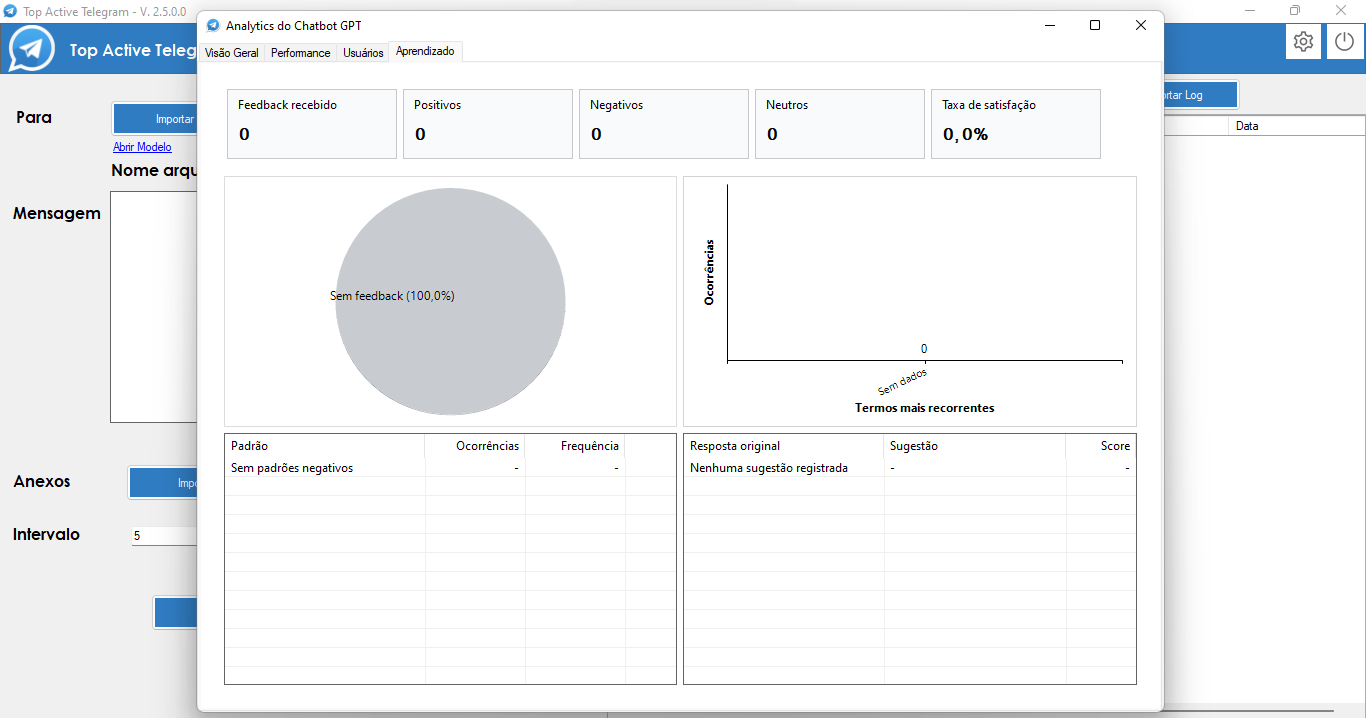
Task: Select the Nenhuma sugestão registrada row
Action: [x=769, y=468]
